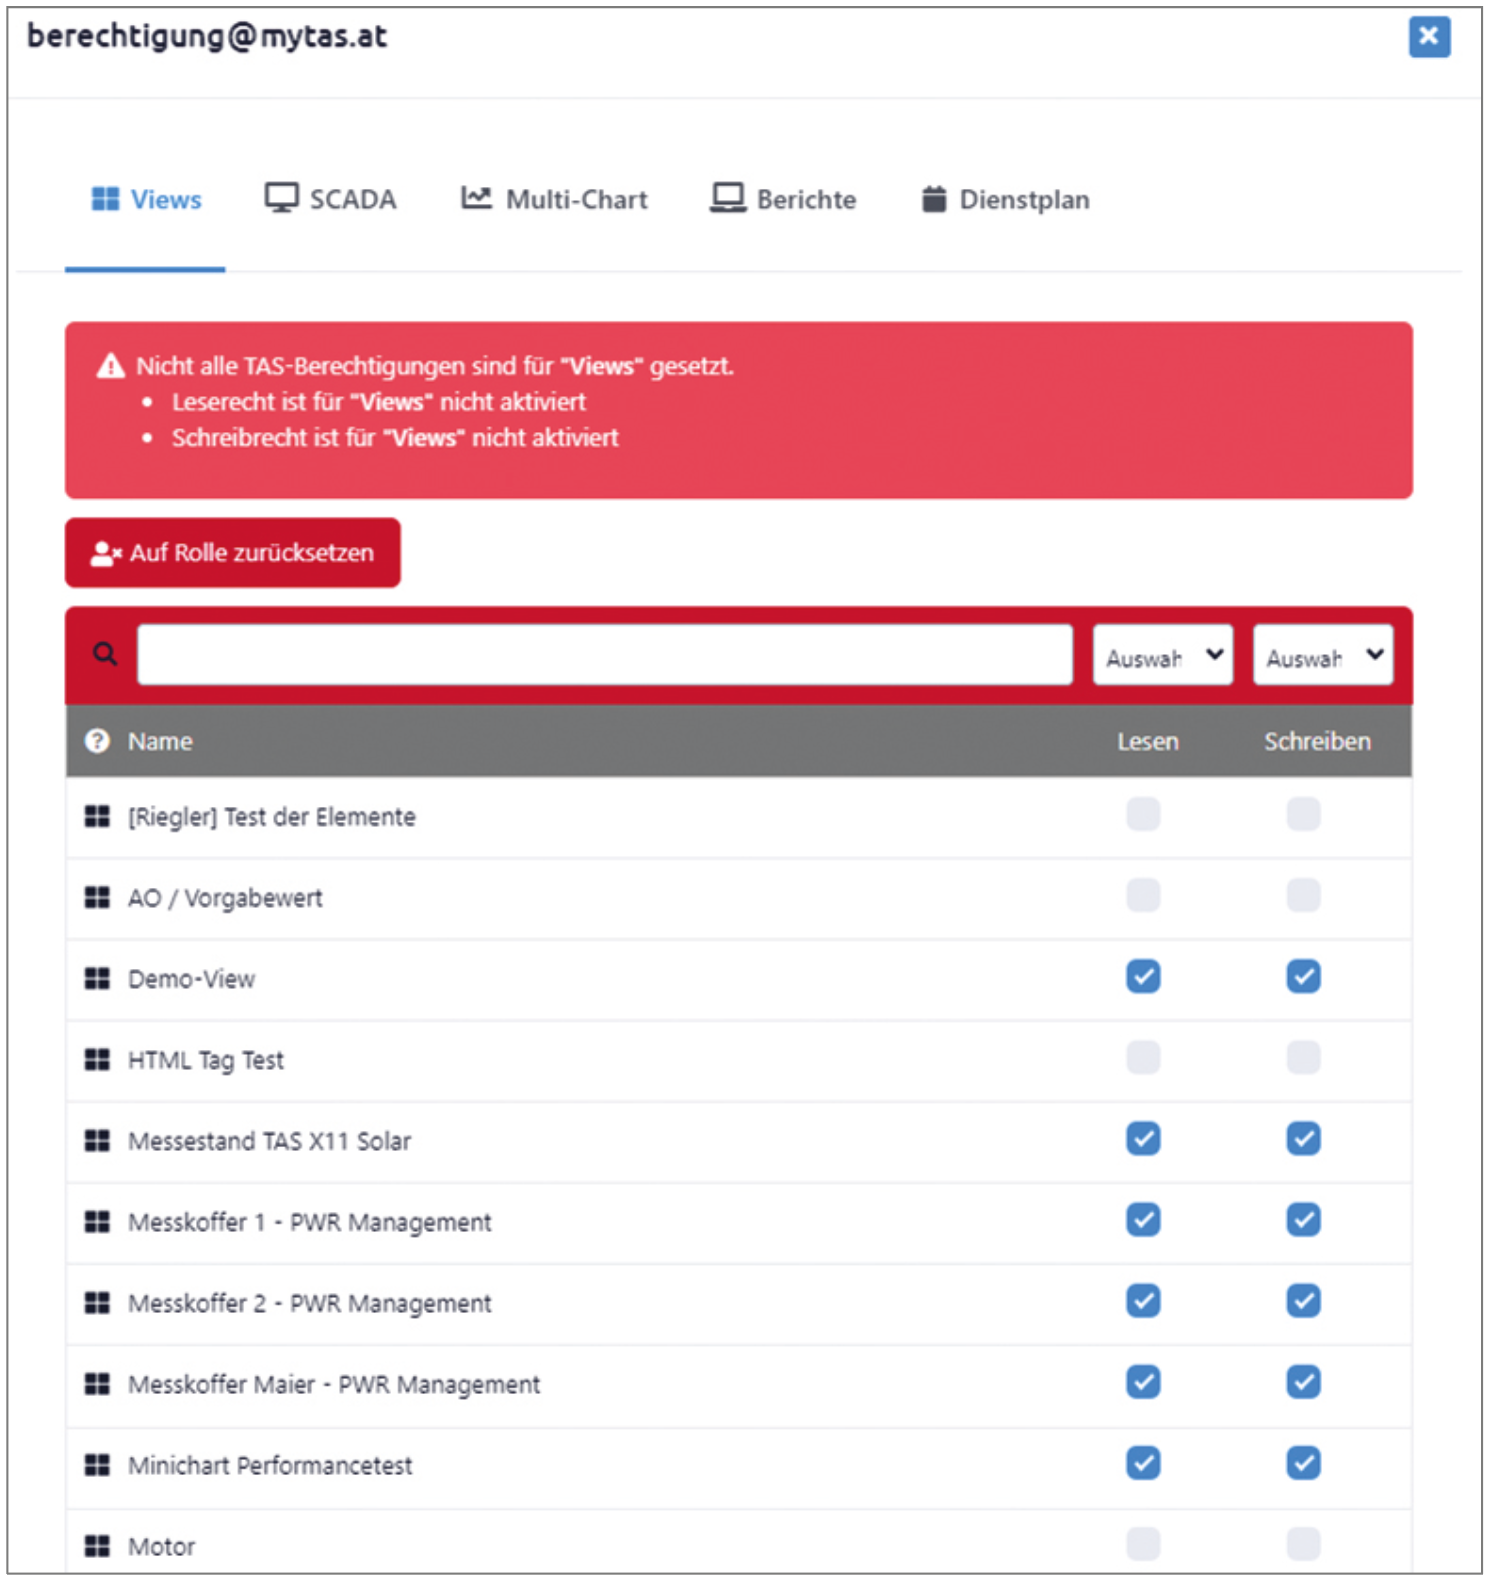
Task: Click the grid icon beside Demo-View
Action: click(97, 979)
